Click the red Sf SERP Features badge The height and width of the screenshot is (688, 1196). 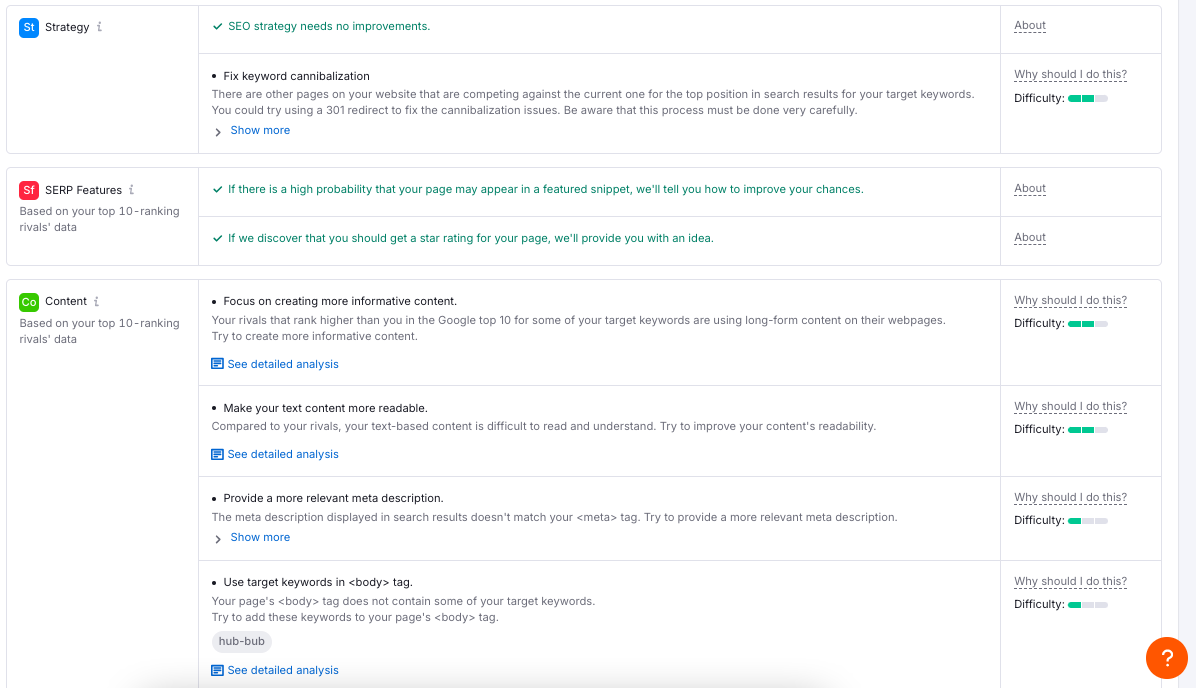coord(29,190)
